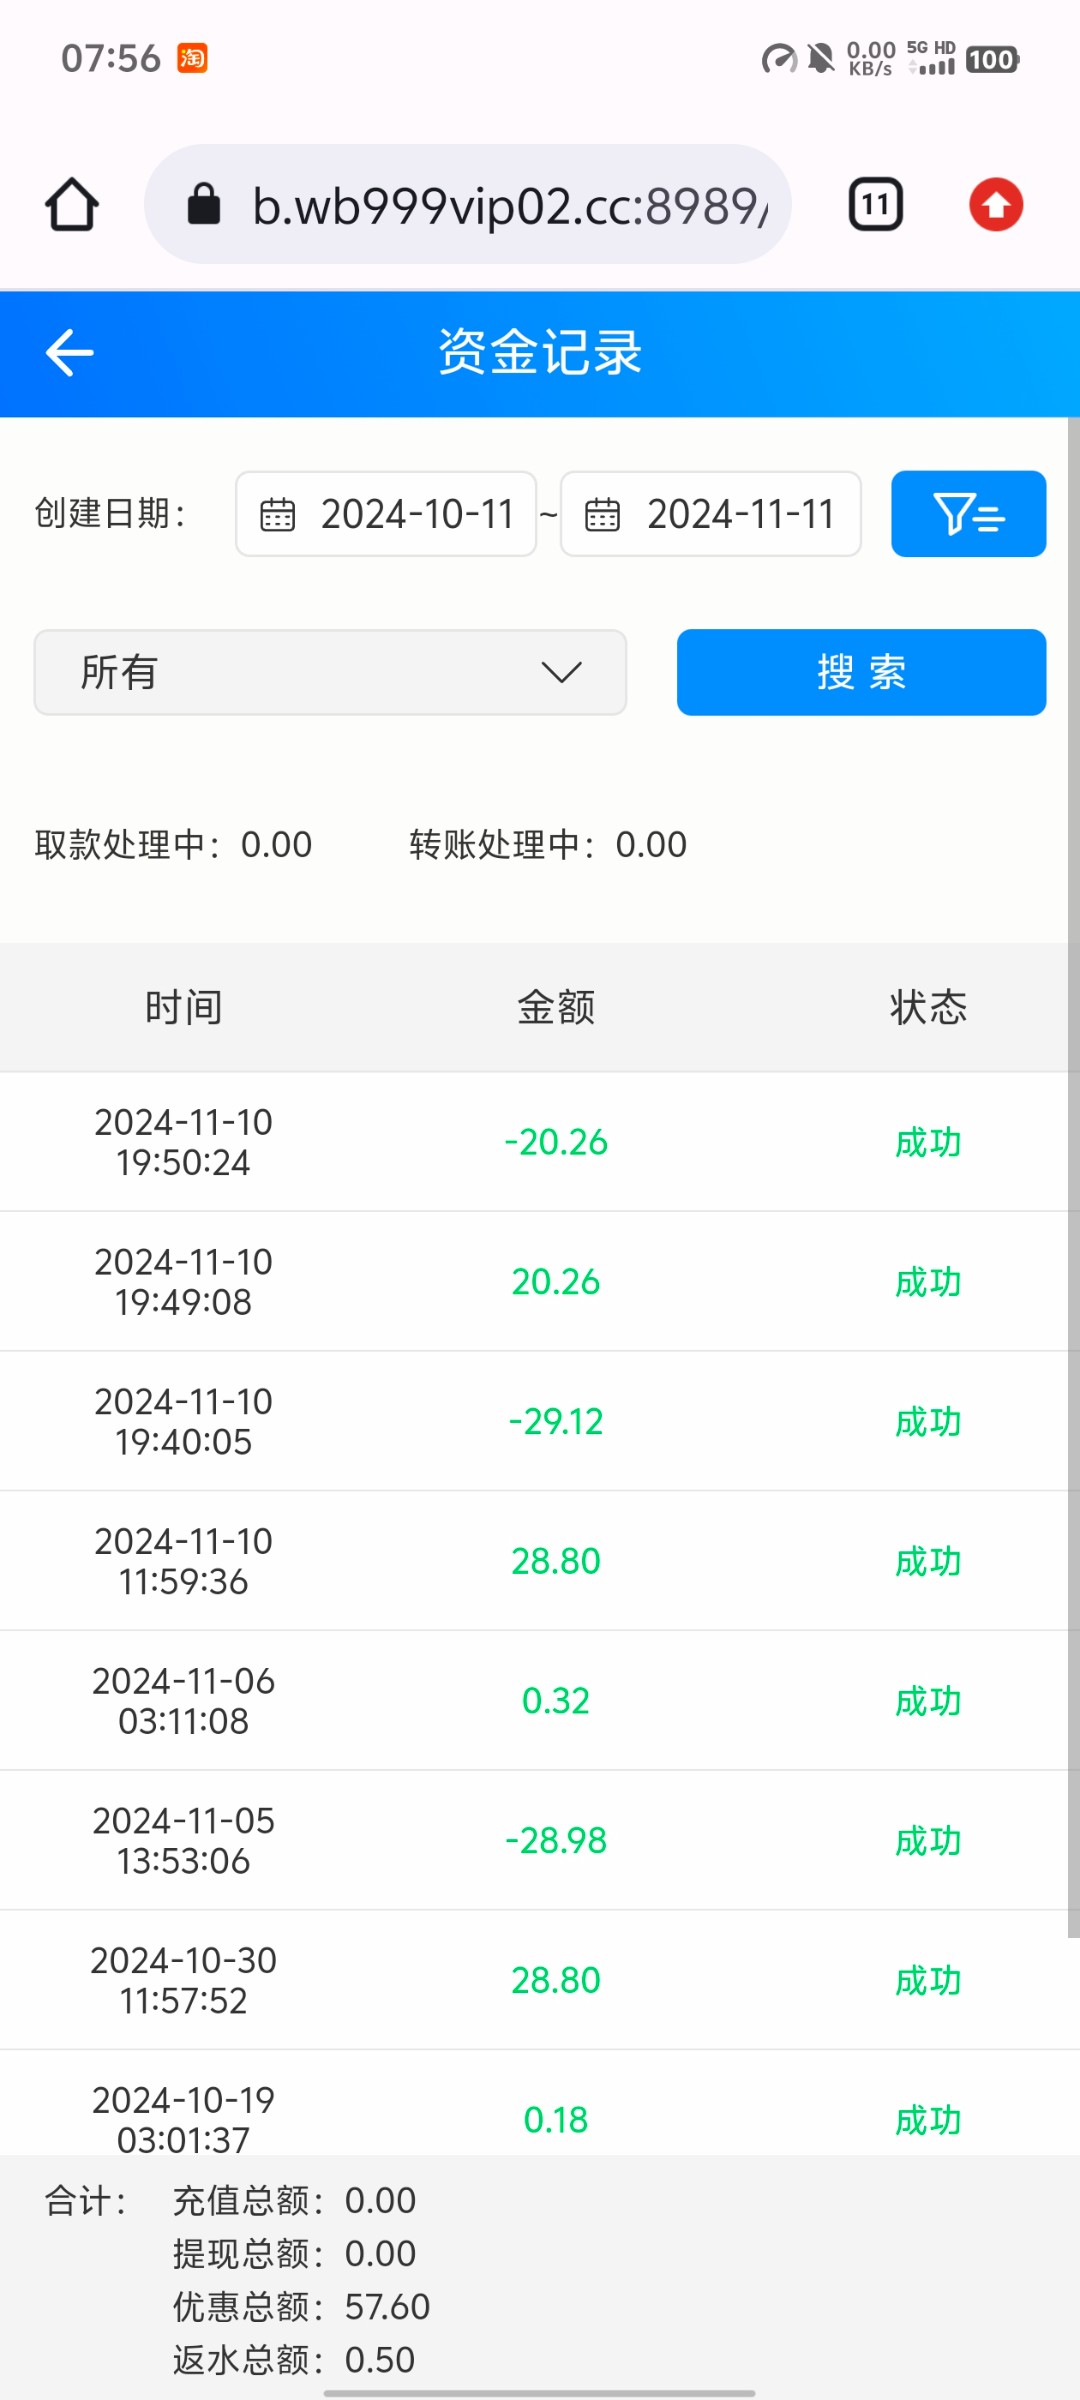Open the browser tab switcher showing 11
Viewport: 1080px width, 2400px height.
(875, 205)
